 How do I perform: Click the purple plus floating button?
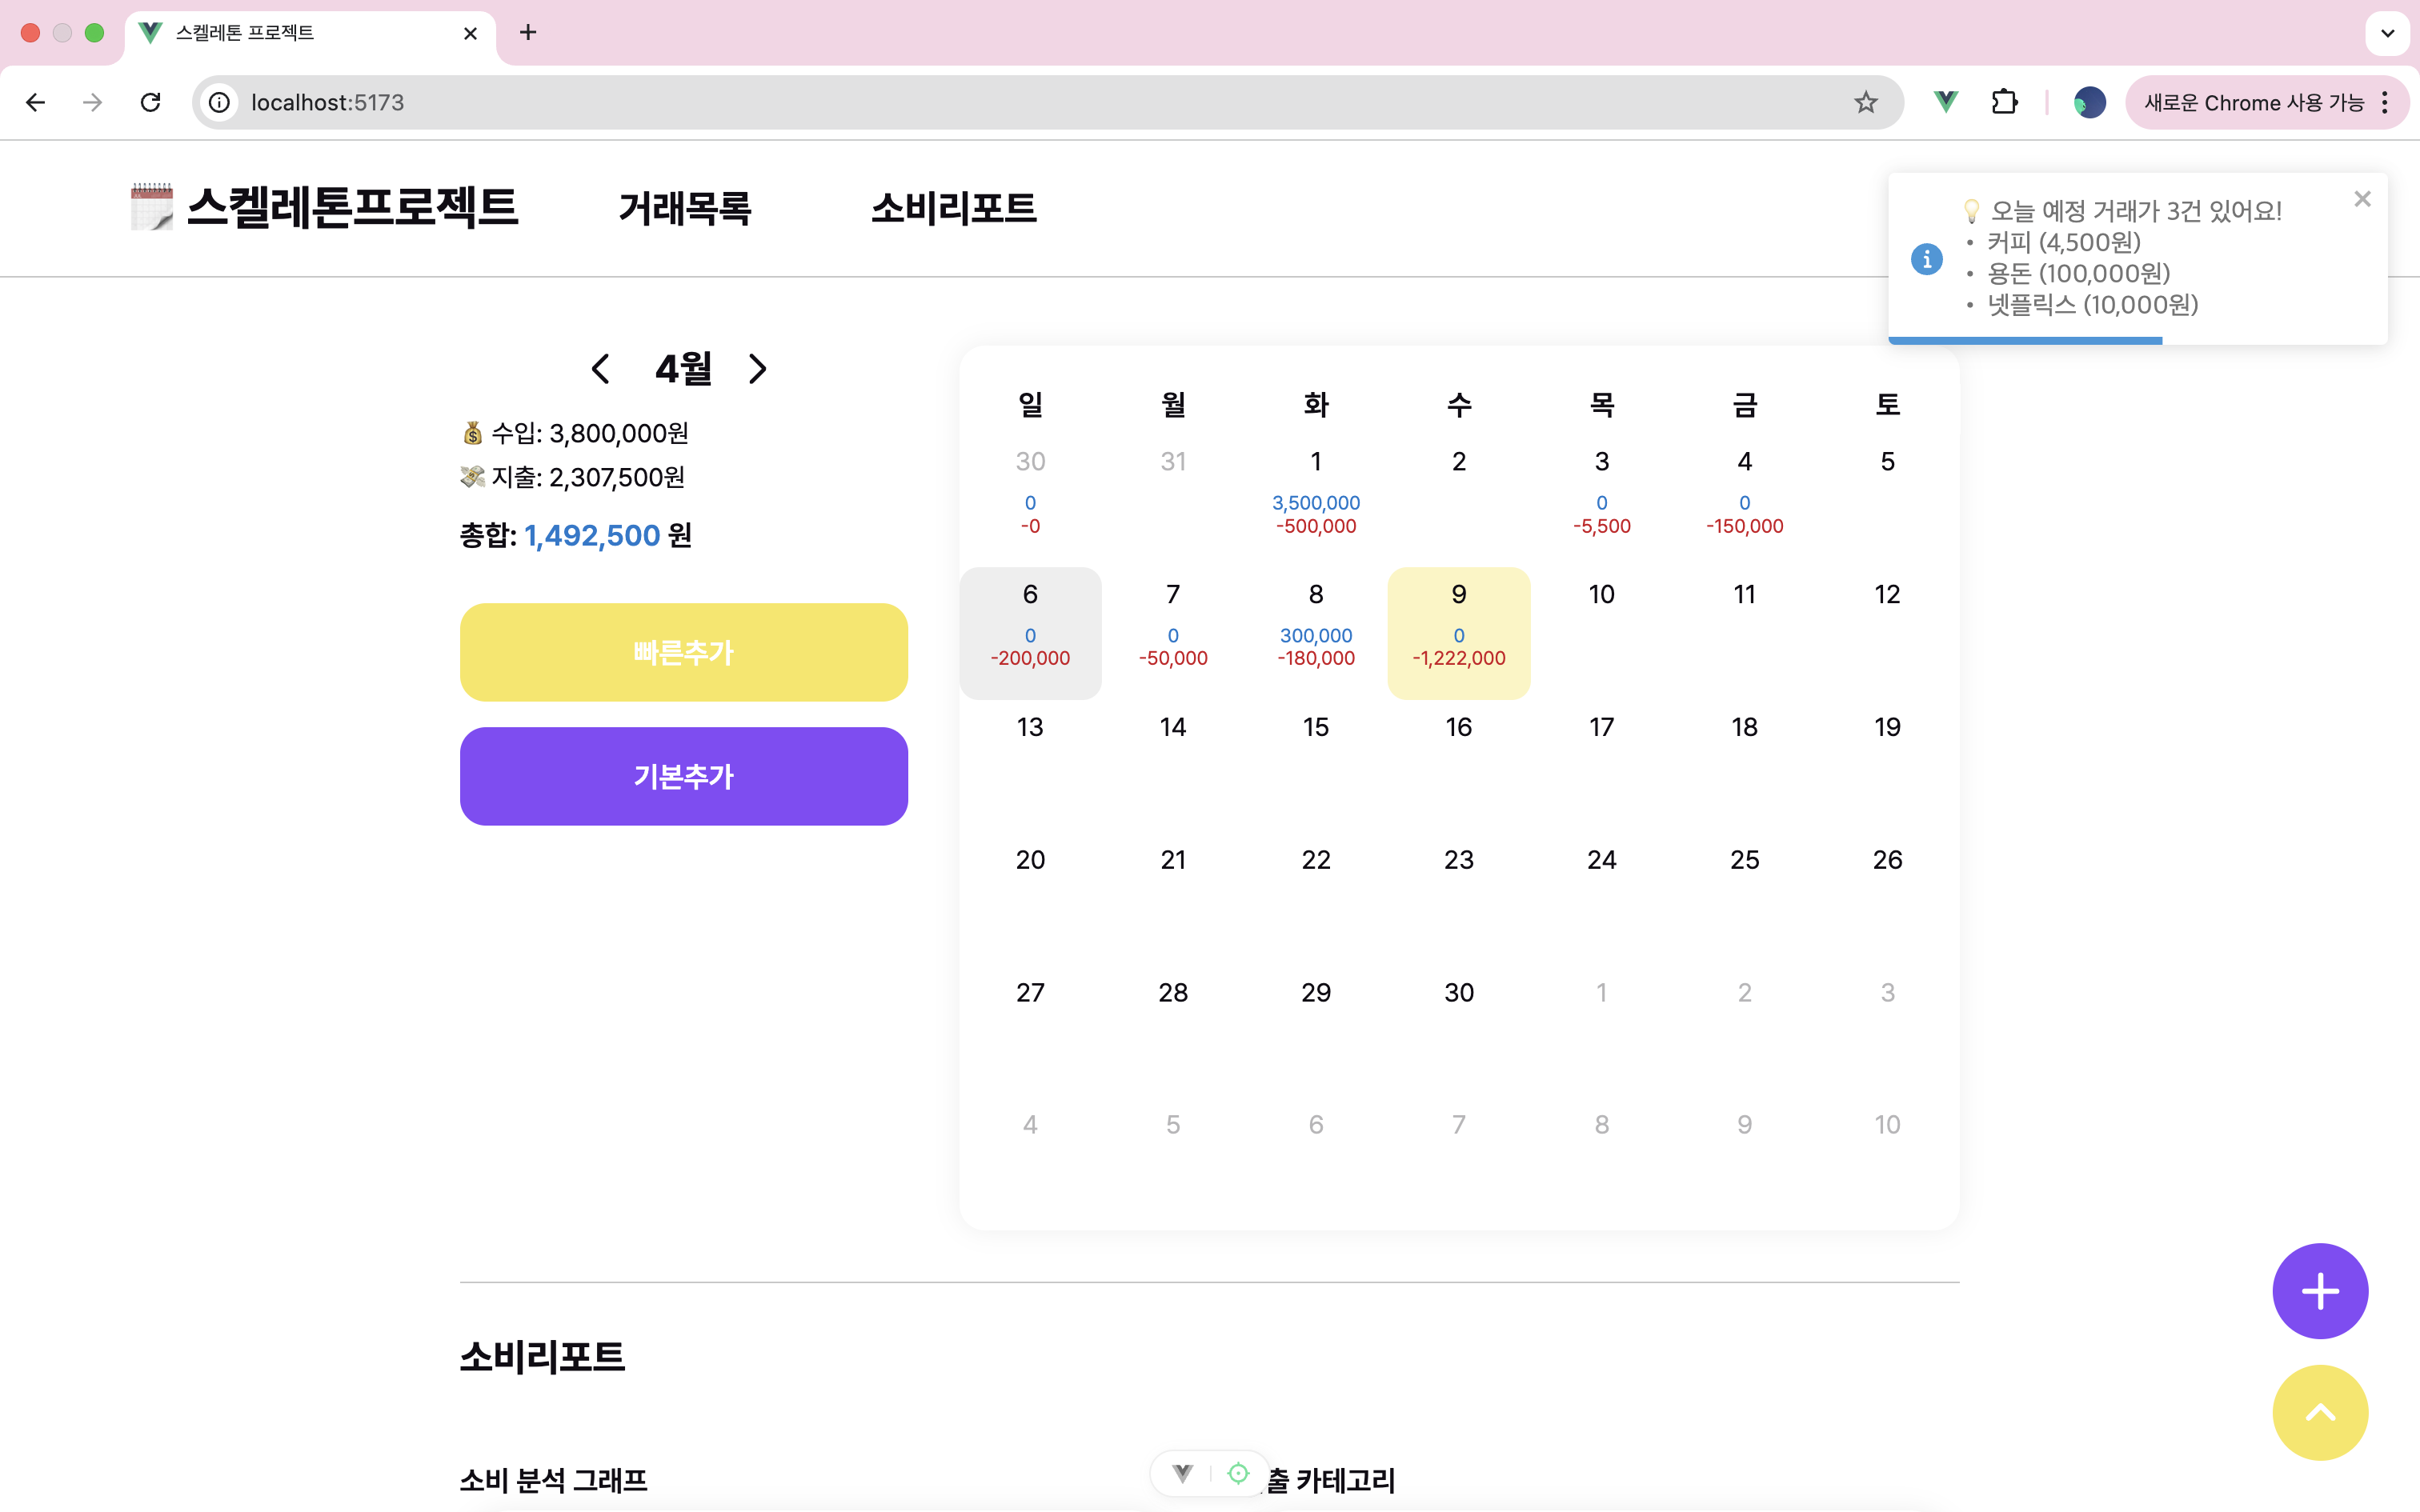[x=2319, y=1290]
